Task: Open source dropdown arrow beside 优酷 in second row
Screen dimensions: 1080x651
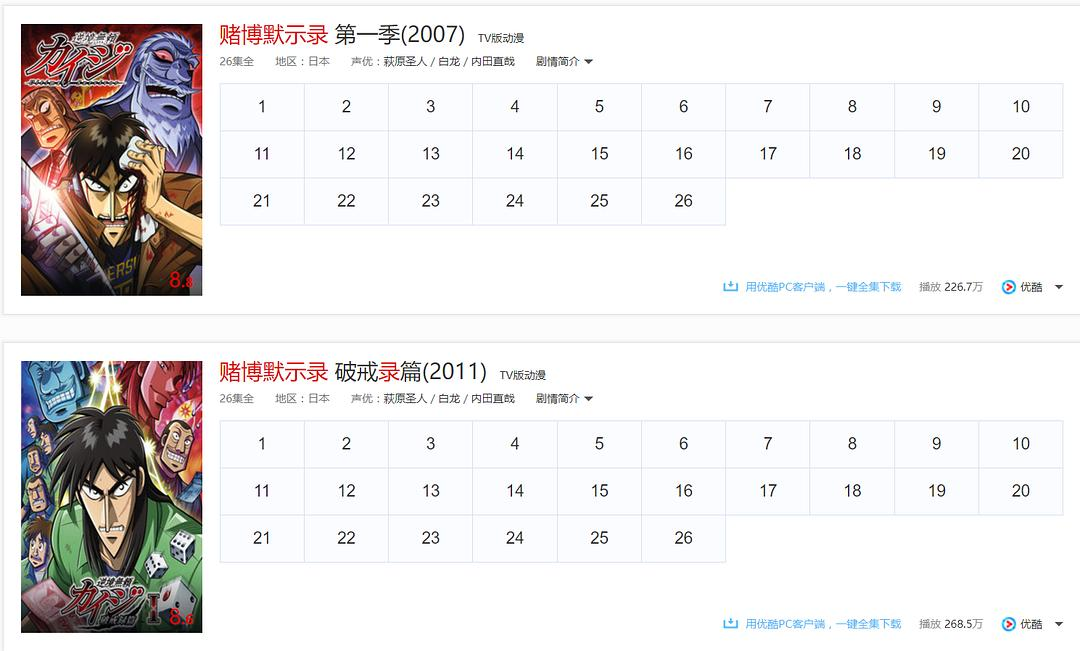Action: pos(1059,624)
